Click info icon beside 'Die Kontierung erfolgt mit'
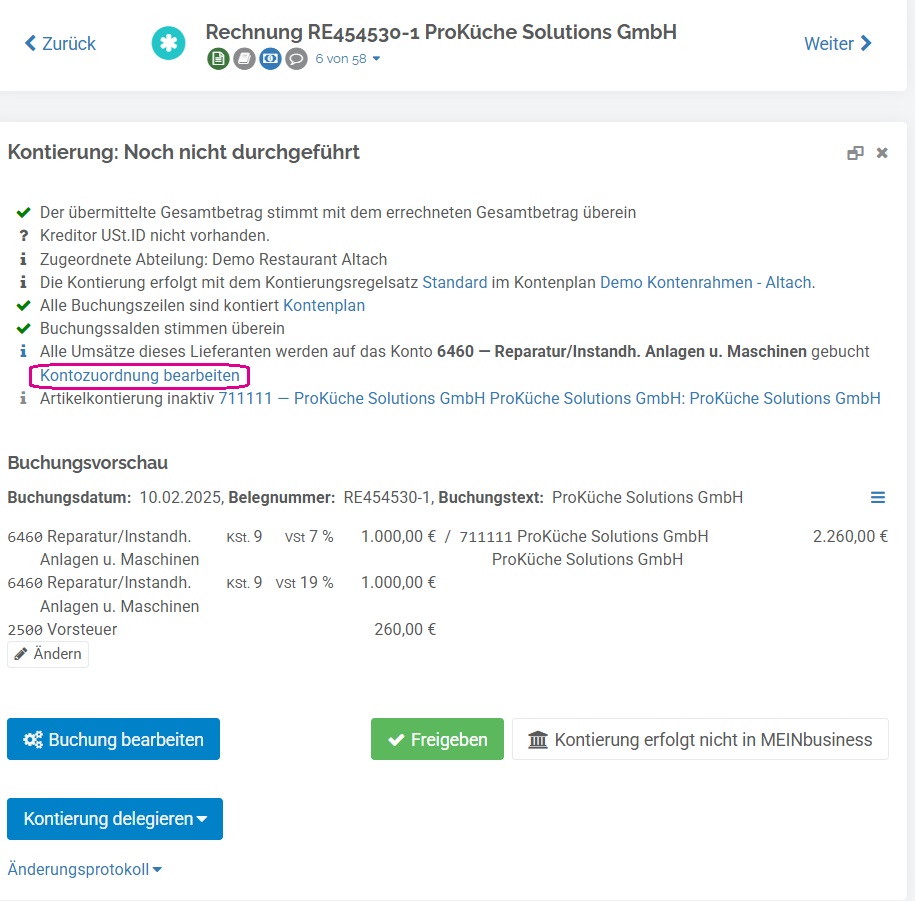 [x=23, y=282]
